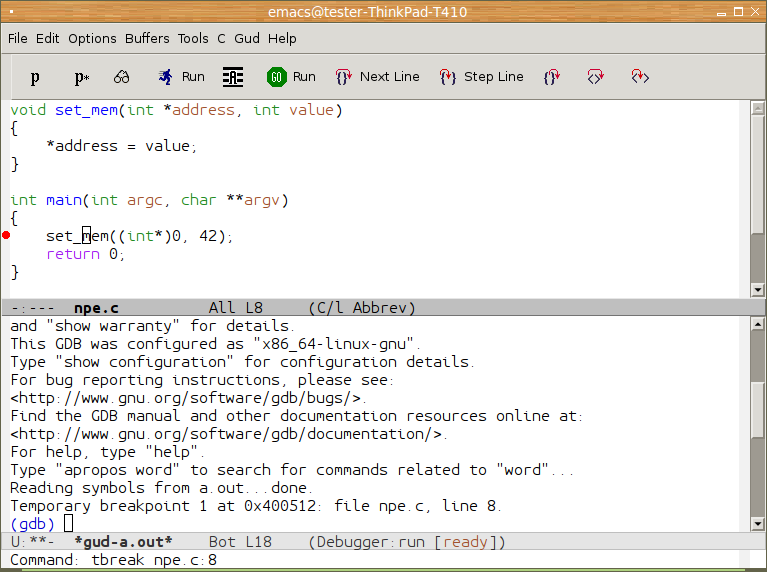
Task: Click the green GO Run button
Action: [x=277, y=77]
